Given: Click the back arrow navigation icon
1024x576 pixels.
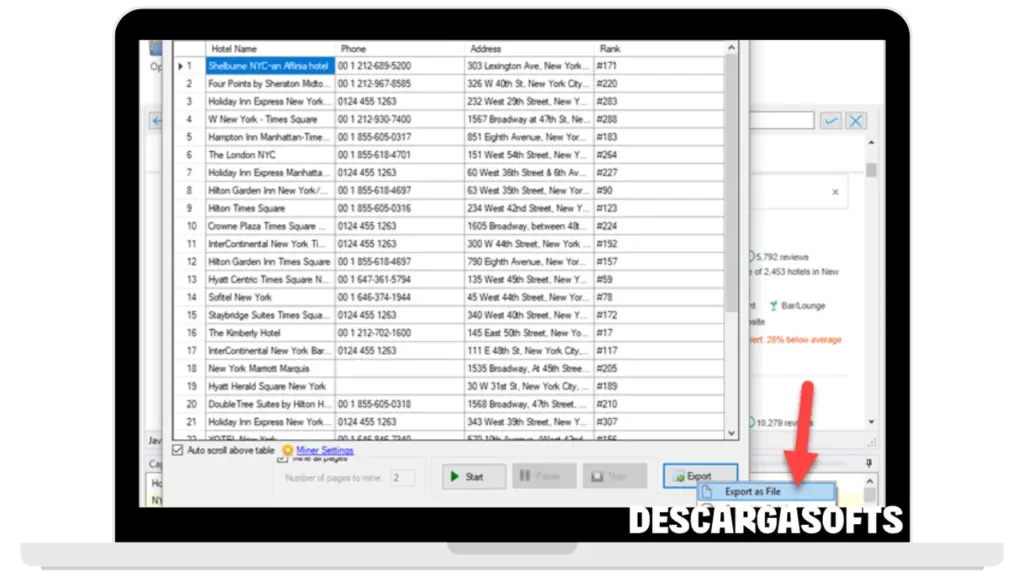Looking at the screenshot, I should point(156,121).
